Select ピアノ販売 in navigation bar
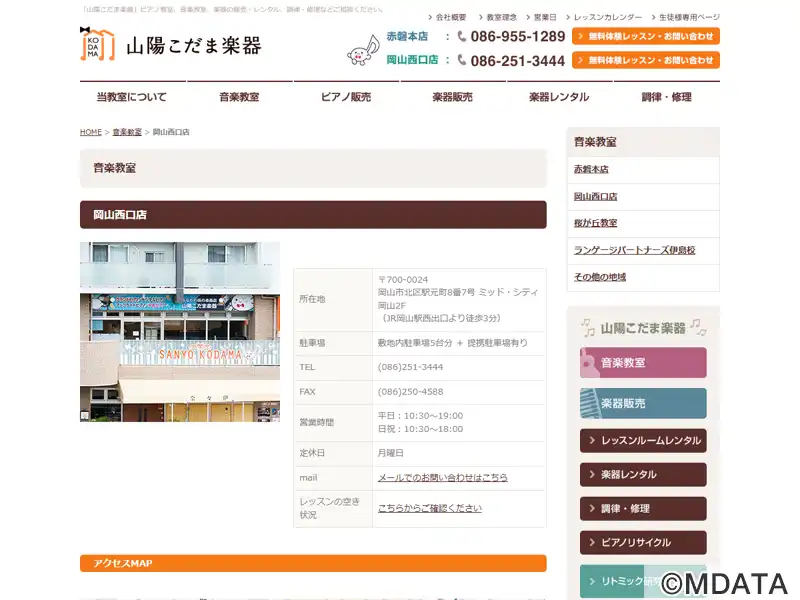 coord(346,97)
